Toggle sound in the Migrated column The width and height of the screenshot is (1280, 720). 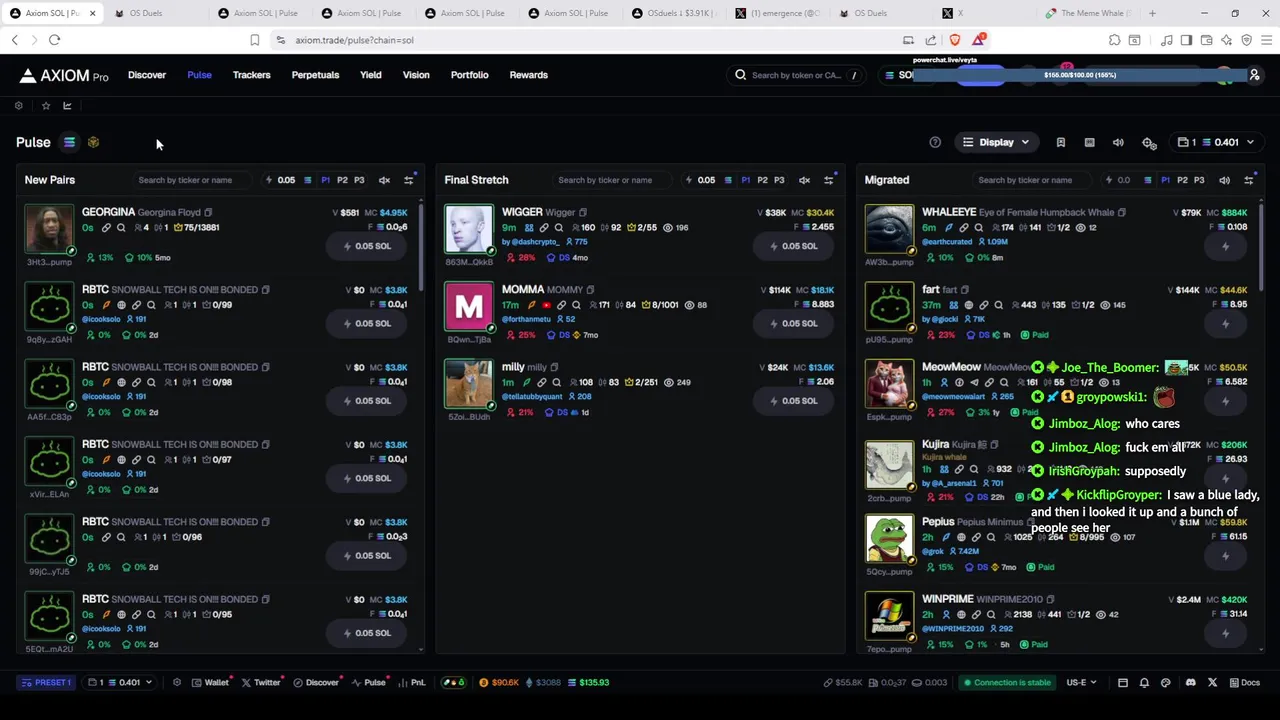(x=1224, y=180)
